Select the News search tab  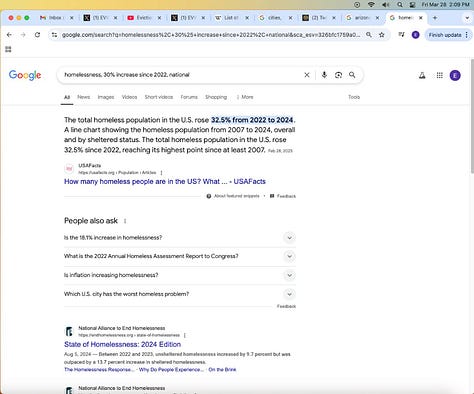84,97
